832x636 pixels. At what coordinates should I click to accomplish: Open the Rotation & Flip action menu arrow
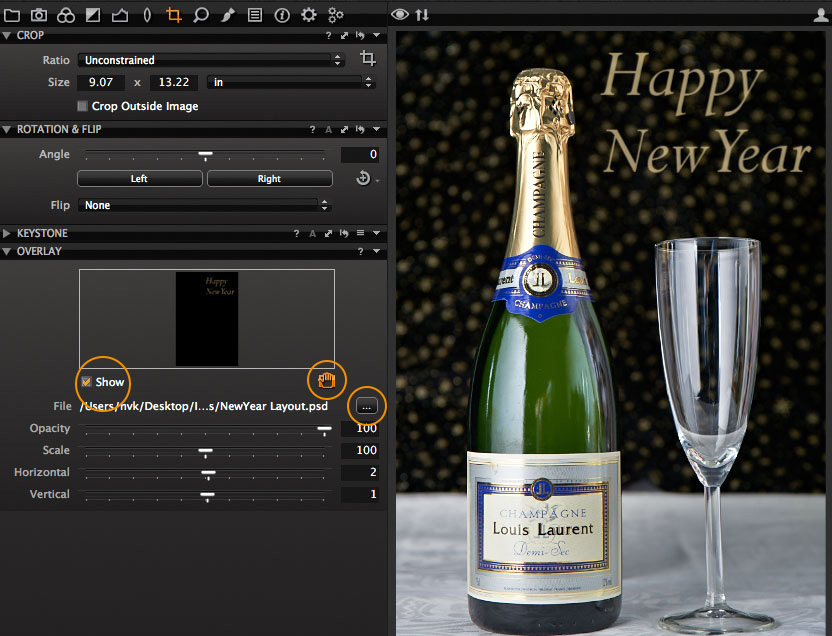pos(377,129)
